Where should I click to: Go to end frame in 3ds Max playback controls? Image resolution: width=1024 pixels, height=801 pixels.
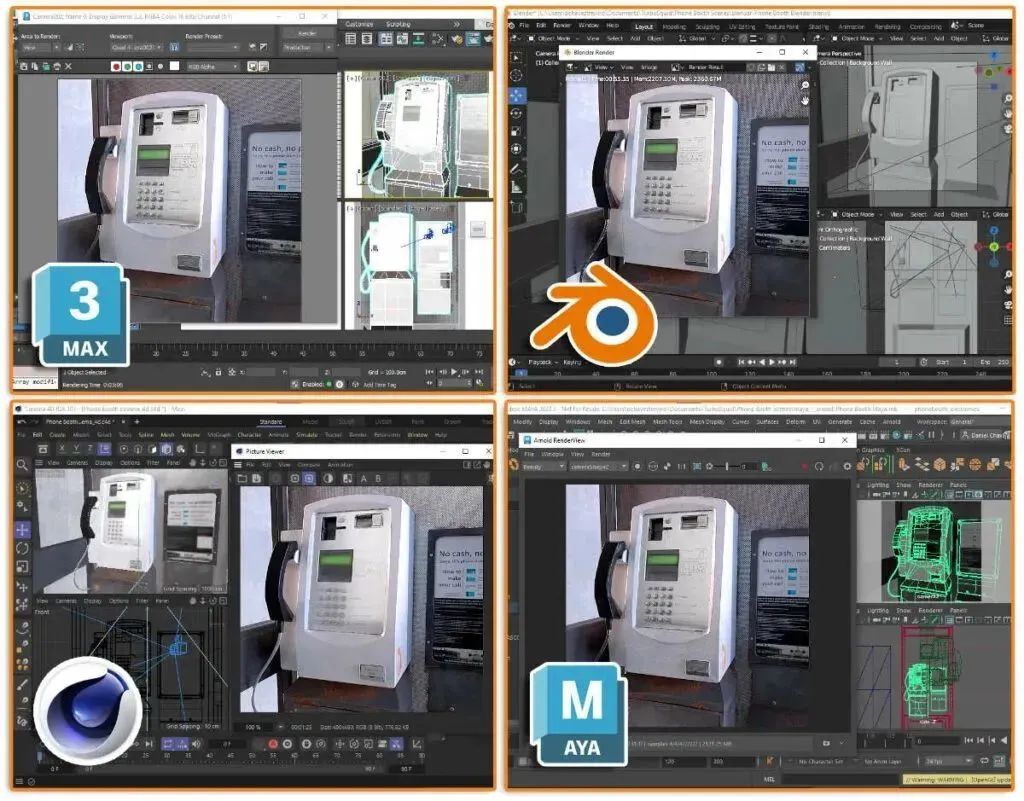click(479, 372)
